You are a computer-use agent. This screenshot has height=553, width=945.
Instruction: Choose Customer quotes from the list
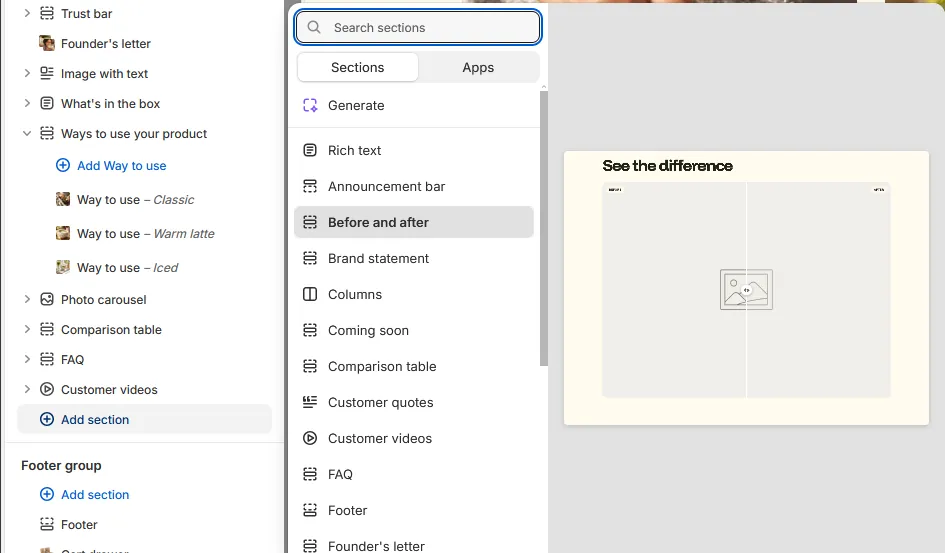pyautogui.click(x=414, y=402)
